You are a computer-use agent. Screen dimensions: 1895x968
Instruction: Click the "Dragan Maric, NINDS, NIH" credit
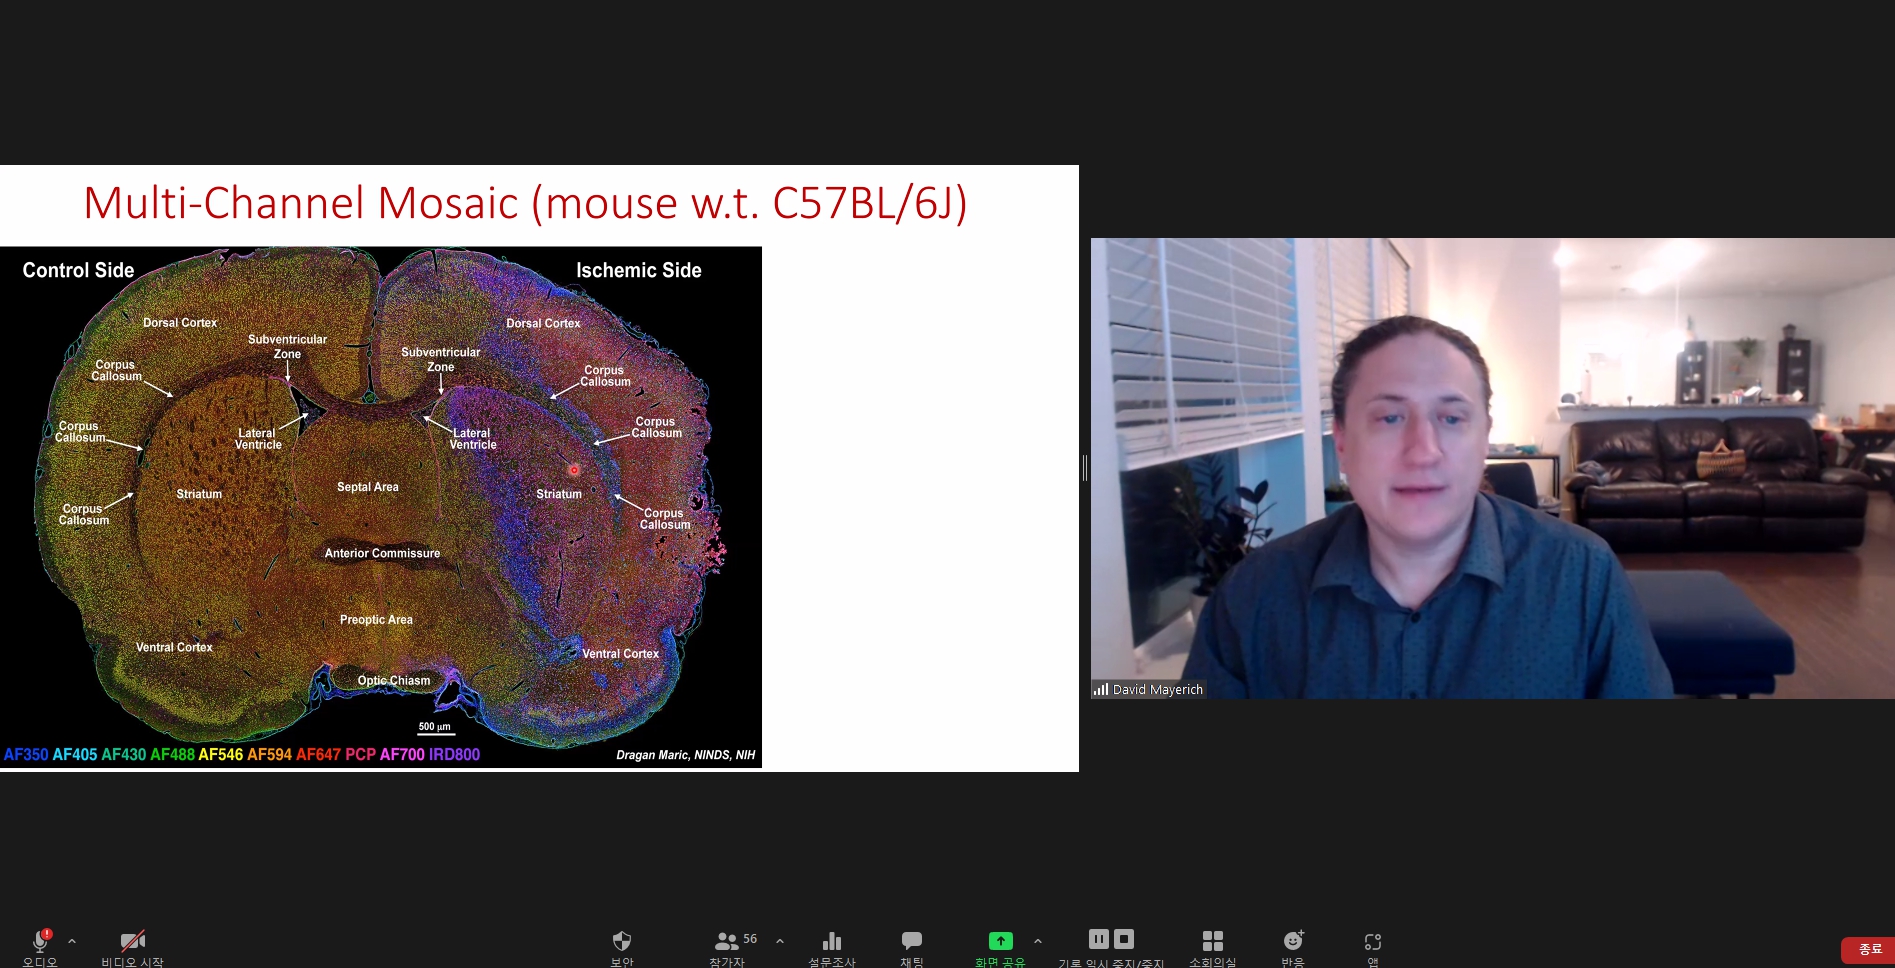[686, 755]
